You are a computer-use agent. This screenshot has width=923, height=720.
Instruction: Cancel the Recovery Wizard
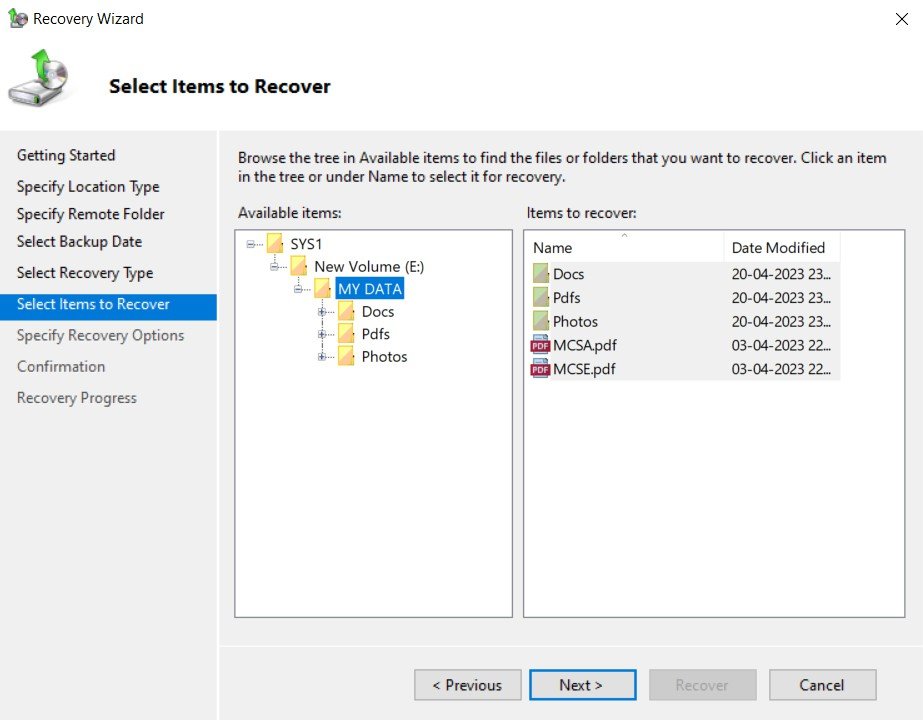[x=822, y=685]
